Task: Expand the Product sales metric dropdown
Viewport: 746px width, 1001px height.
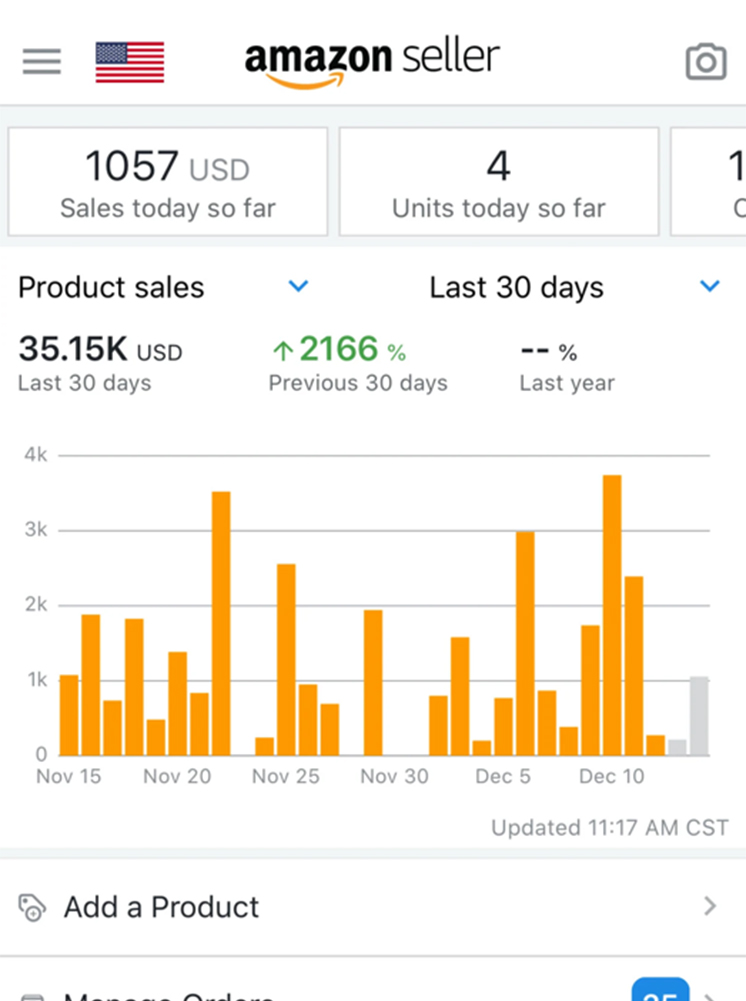Action: pos(298,287)
